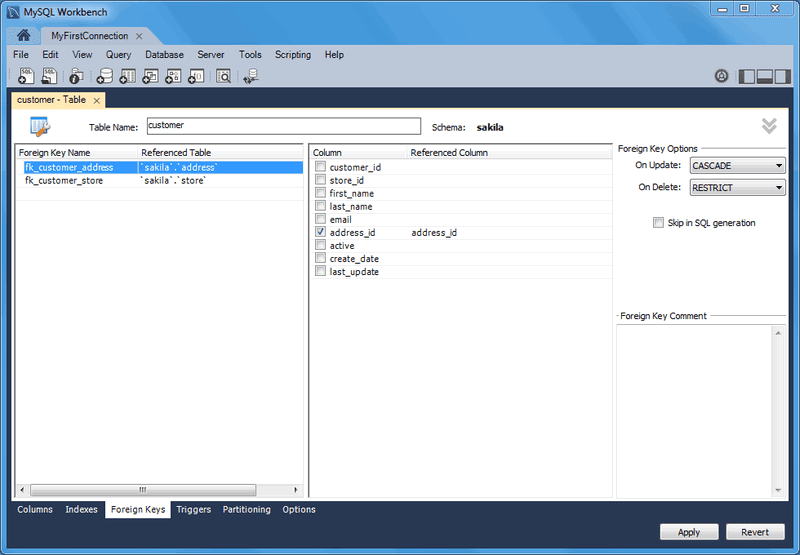
Task: Open the Server menu
Action: [x=211, y=55]
